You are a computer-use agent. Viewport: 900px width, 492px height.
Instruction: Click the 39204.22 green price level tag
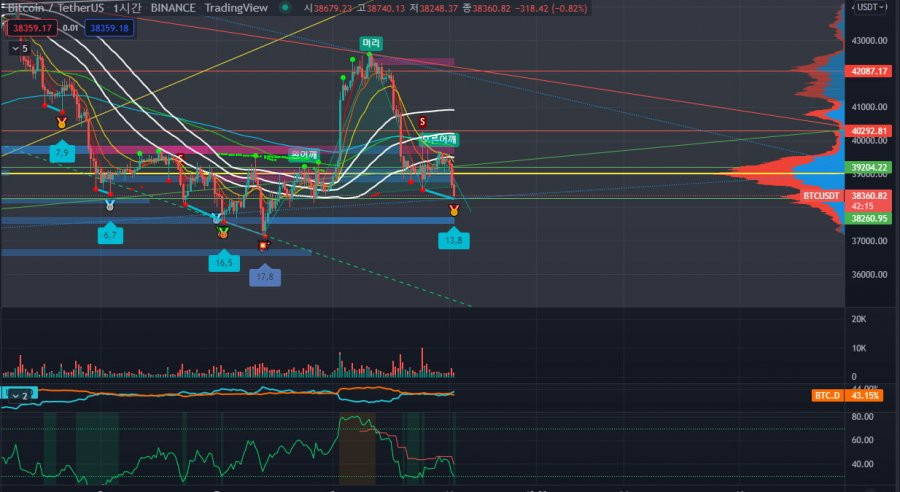(x=868, y=168)
